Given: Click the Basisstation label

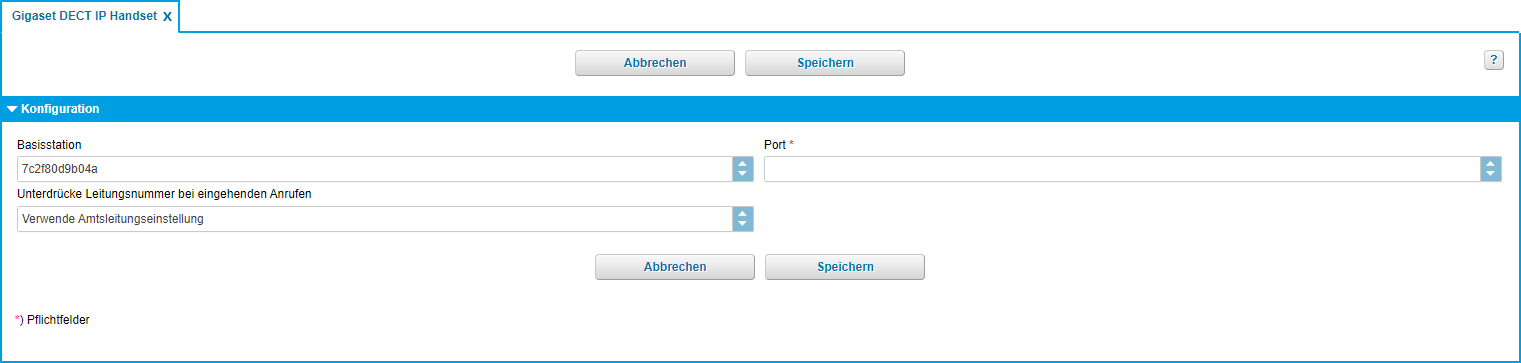Looking at the screenshot, I should tap(49, 145).
